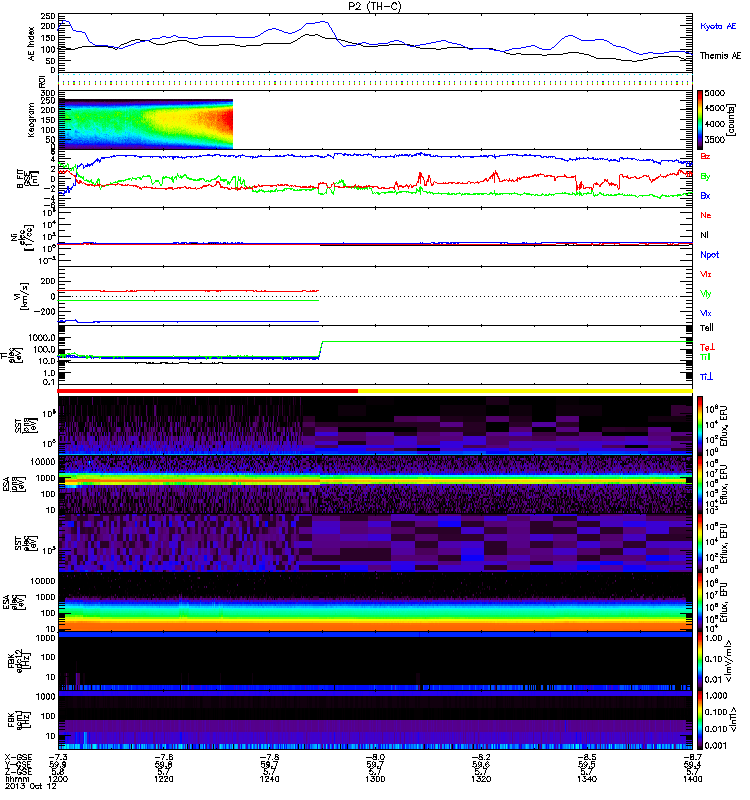The image size is (750, 800).
Task: Select the red Te perpendicular legend label
Action: 707,347
